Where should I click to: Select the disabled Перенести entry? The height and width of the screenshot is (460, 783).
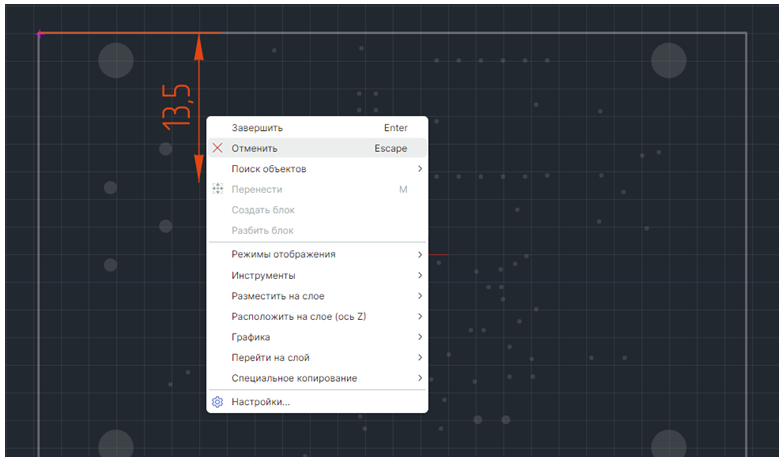[317, 189]
